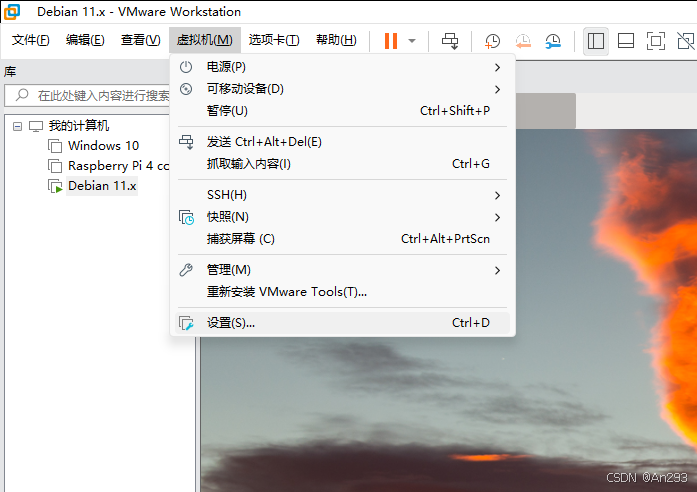
Task: Choose 捕获屏幕 (C) menu entry
Action: 342,239
